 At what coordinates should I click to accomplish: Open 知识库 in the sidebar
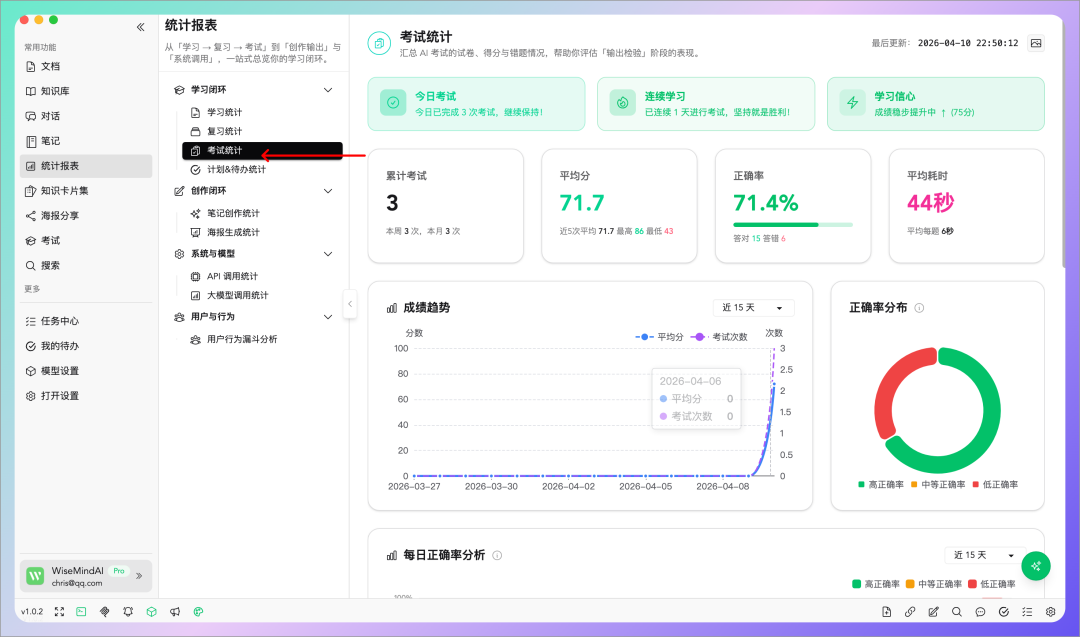(x=86, y=91)
